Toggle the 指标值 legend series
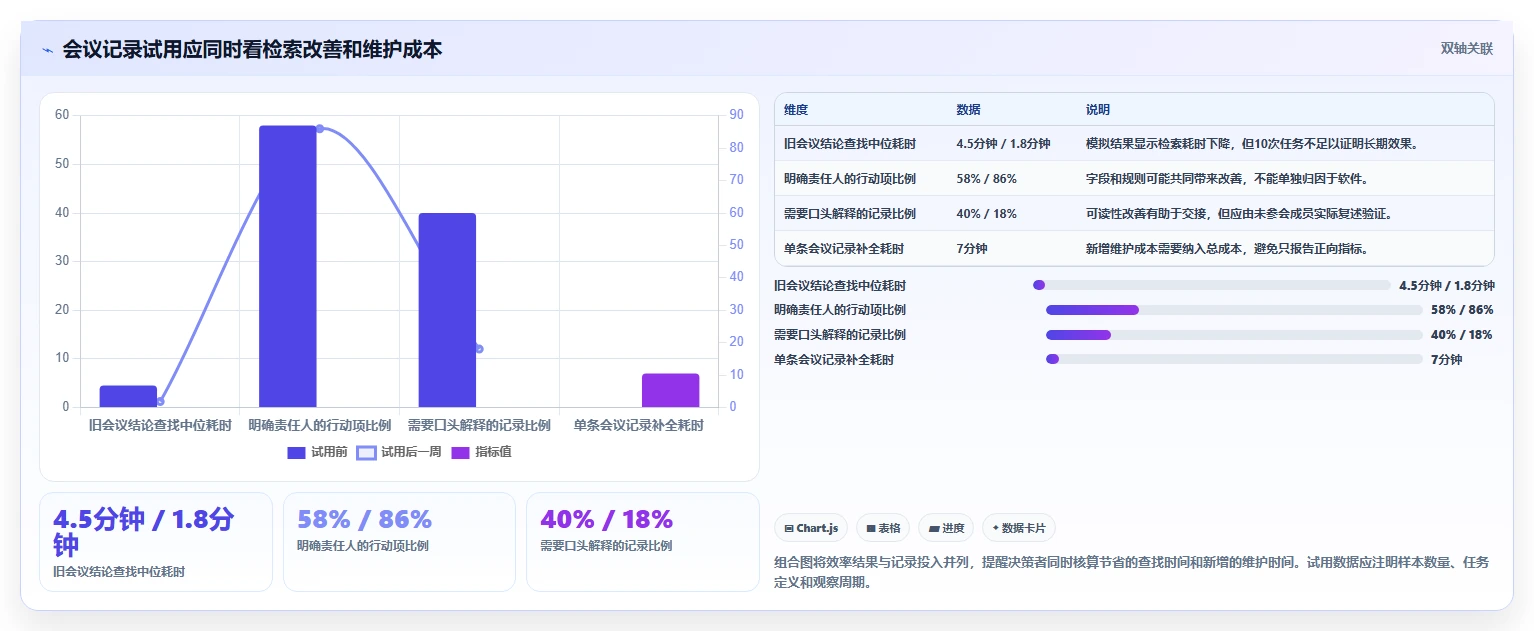1534x631 pixels. click(x=481, y=452)
